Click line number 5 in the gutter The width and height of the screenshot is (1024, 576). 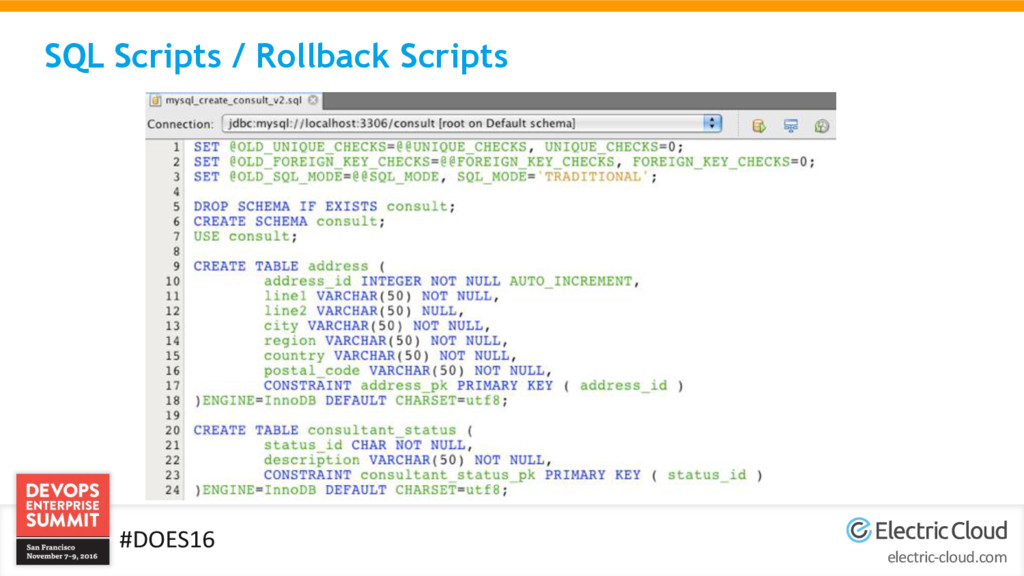pyautogui.click(x=176, y=207)
